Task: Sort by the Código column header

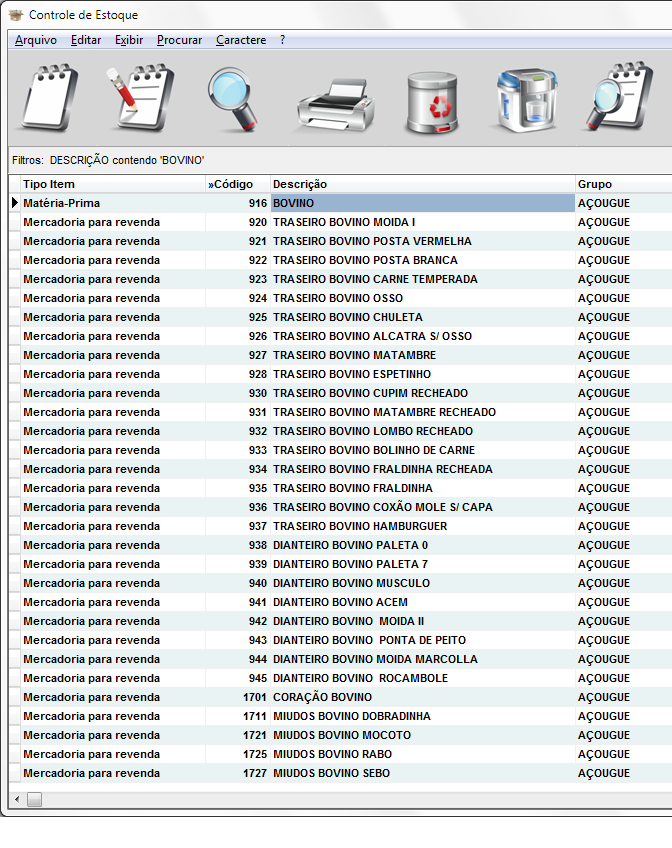Action: coord(237,184)
